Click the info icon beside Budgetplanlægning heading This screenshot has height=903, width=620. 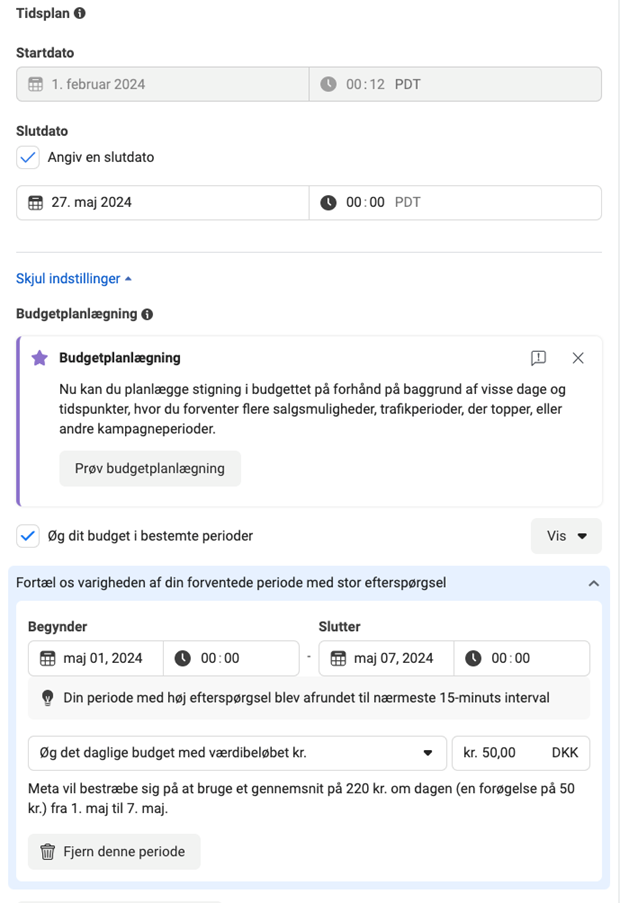tap(147, 314)
